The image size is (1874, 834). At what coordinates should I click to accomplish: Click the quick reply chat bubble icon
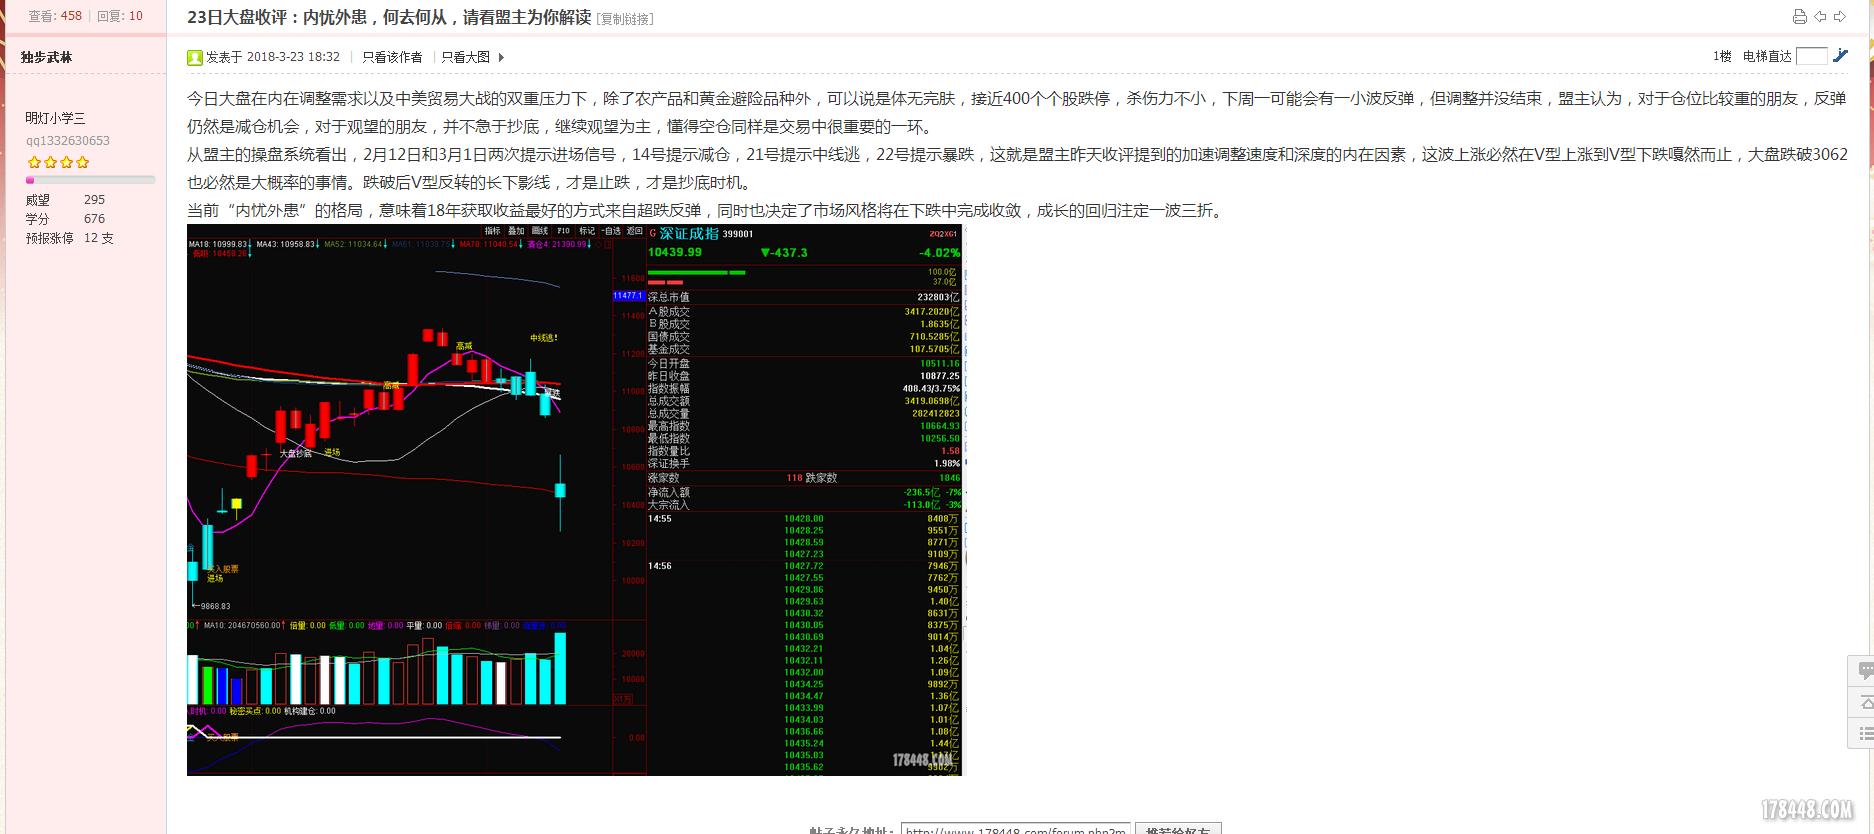pyautogui.click(x=1865, y=670)
